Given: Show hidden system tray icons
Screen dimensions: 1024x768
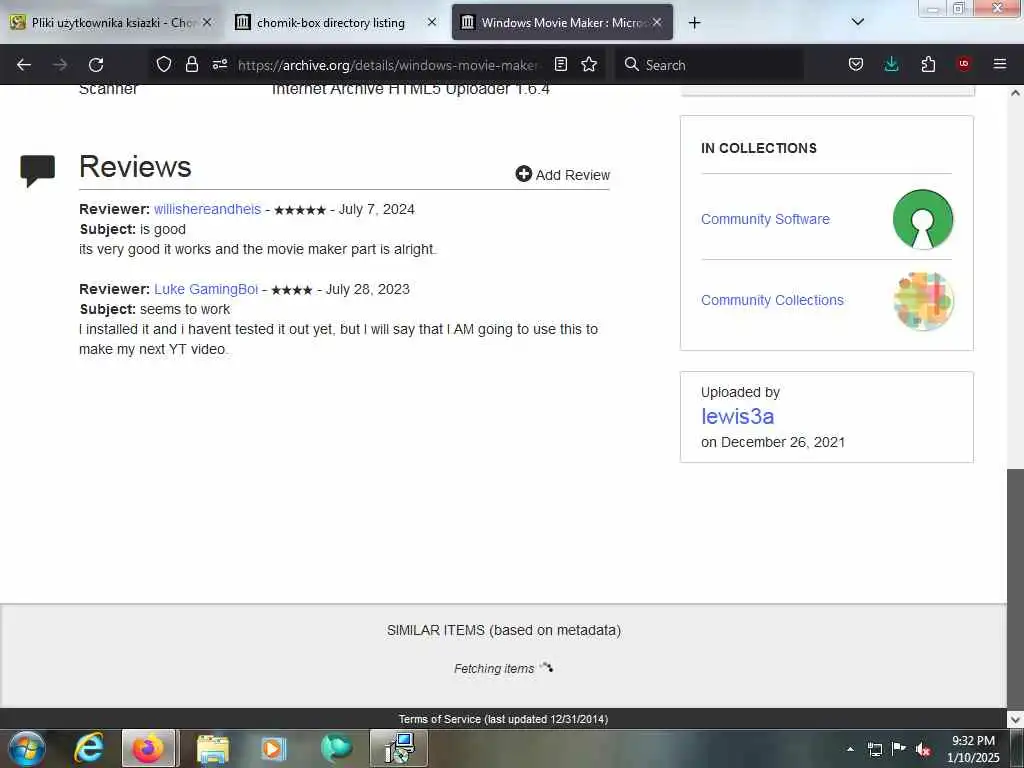Looking at the screenshot, I should click(x=850, y=749).
